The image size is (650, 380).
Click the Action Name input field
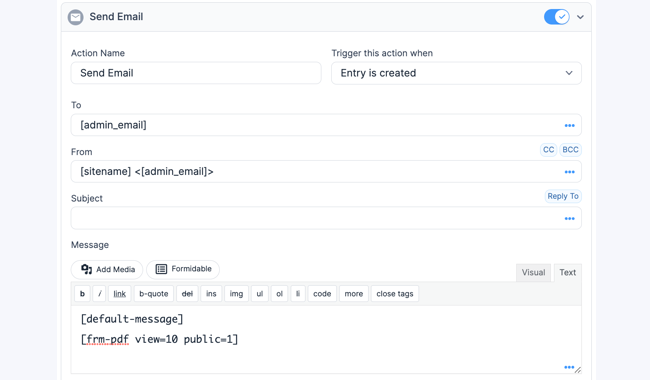[x=196, y=73]
